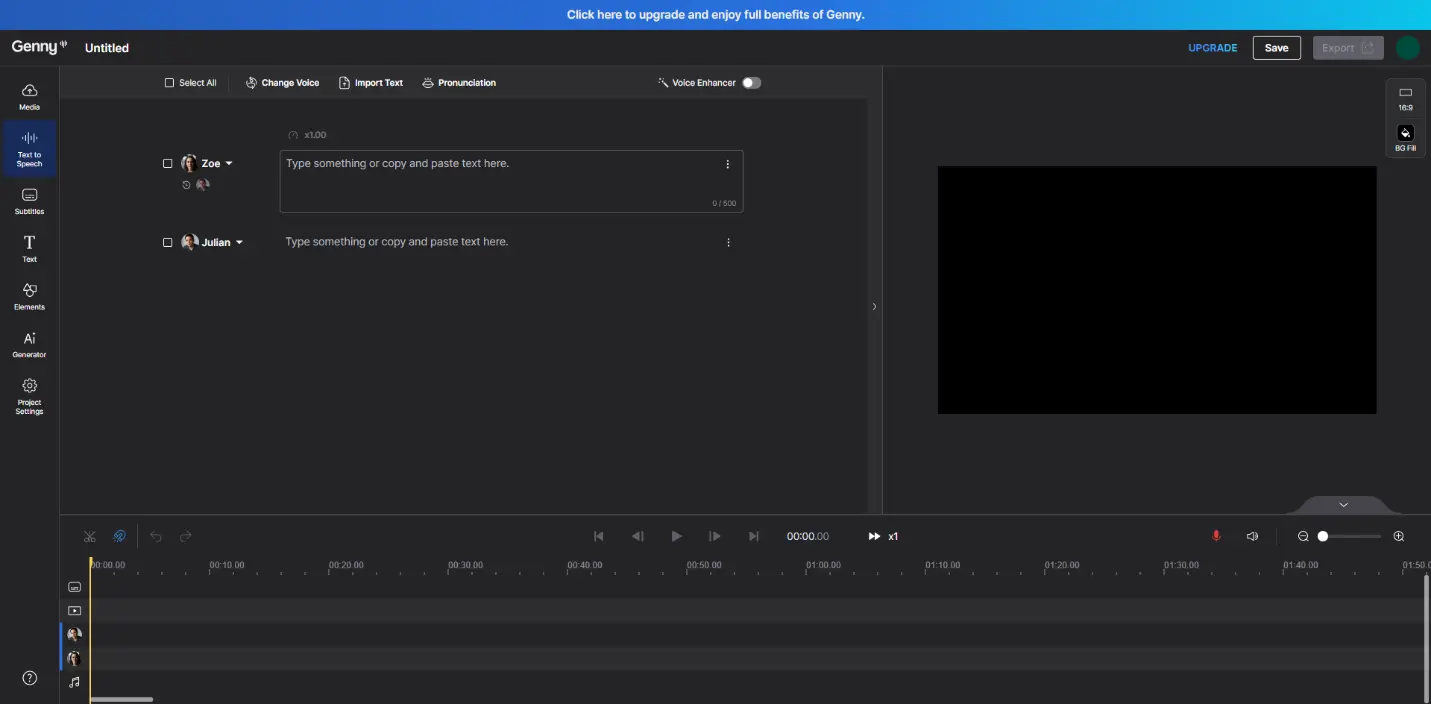This screenshot has height=704, width=1431.
Task: Click the timeline zoom slider handle
Action: (1323, 537)
